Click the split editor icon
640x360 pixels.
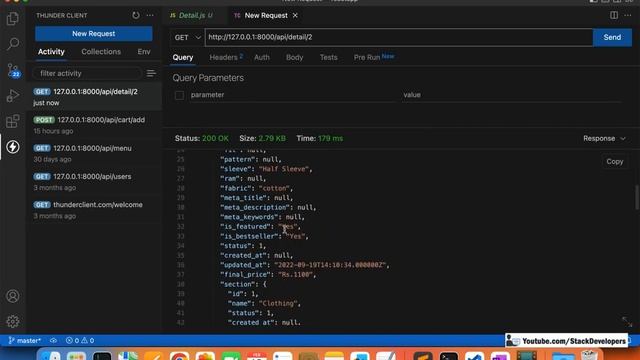[x=614, y=16]
